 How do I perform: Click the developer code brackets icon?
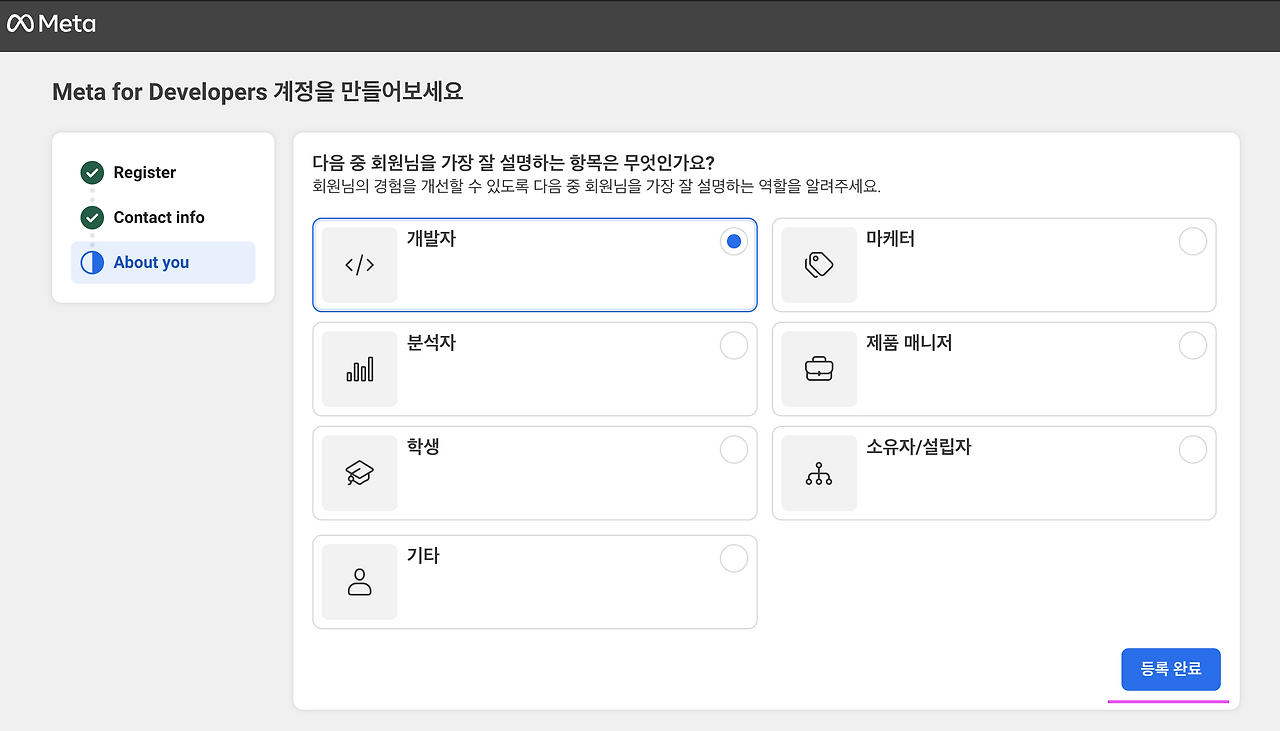pyautogui.click(x=359, y=265)
